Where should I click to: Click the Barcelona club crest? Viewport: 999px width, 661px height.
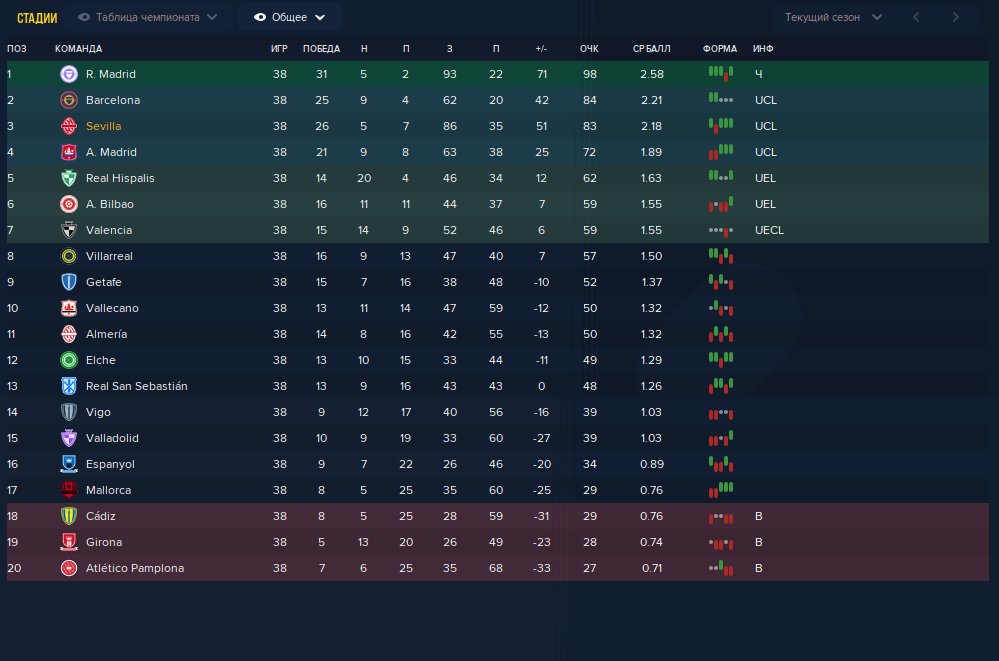(68, 100)
